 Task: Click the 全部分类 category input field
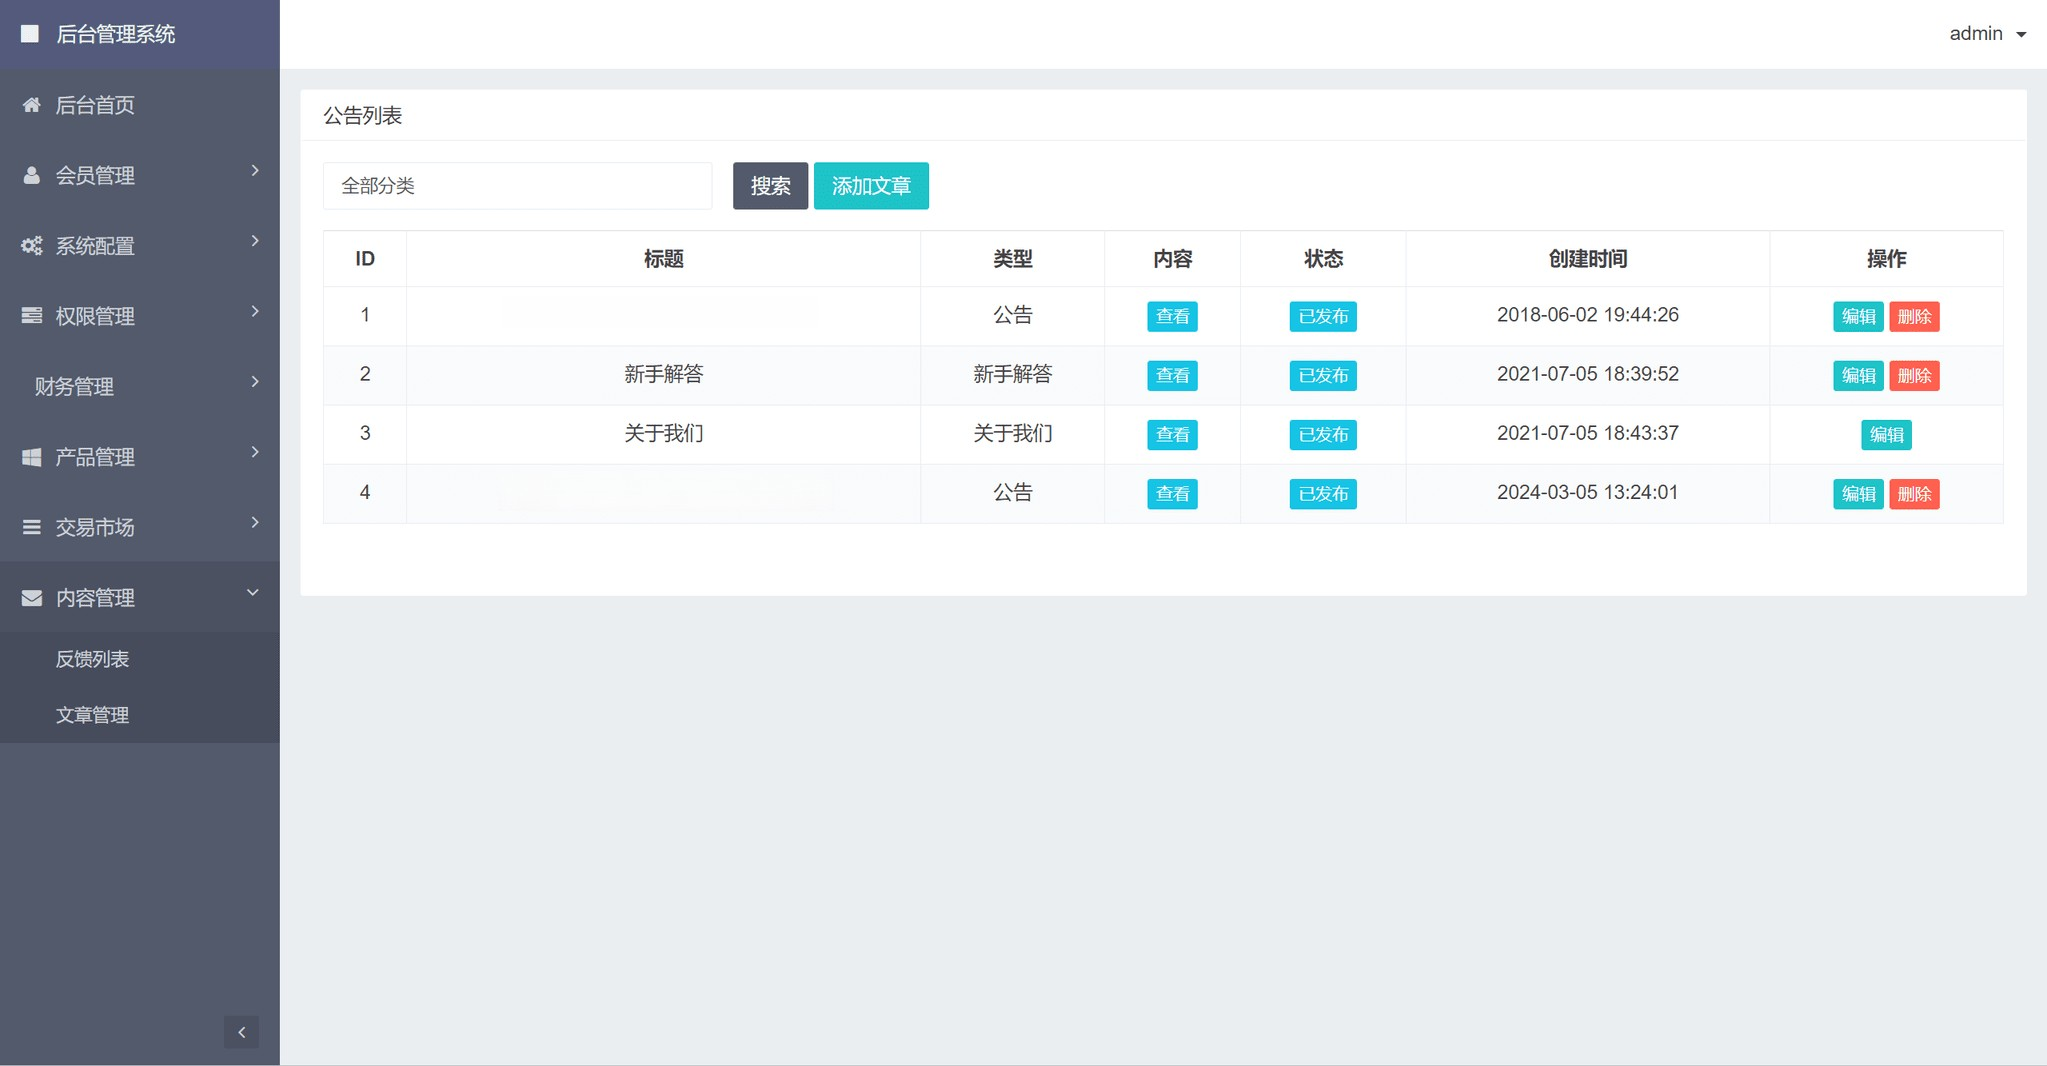[x=516, y=185]
